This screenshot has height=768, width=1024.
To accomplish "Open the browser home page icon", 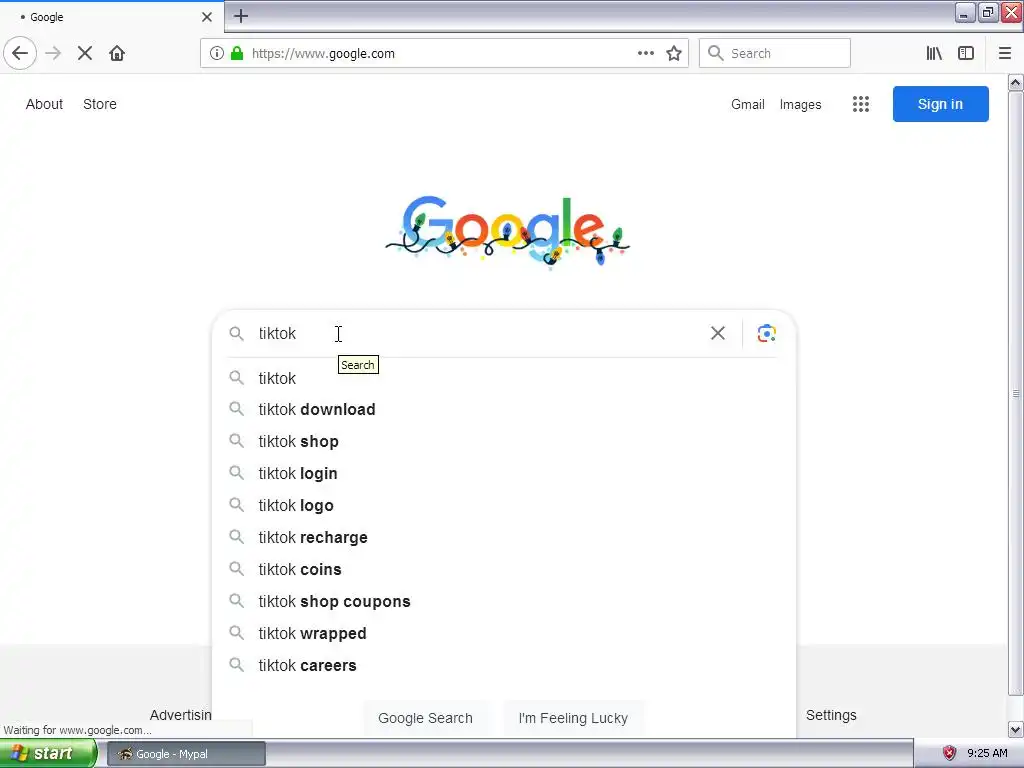I will point(117,54).
